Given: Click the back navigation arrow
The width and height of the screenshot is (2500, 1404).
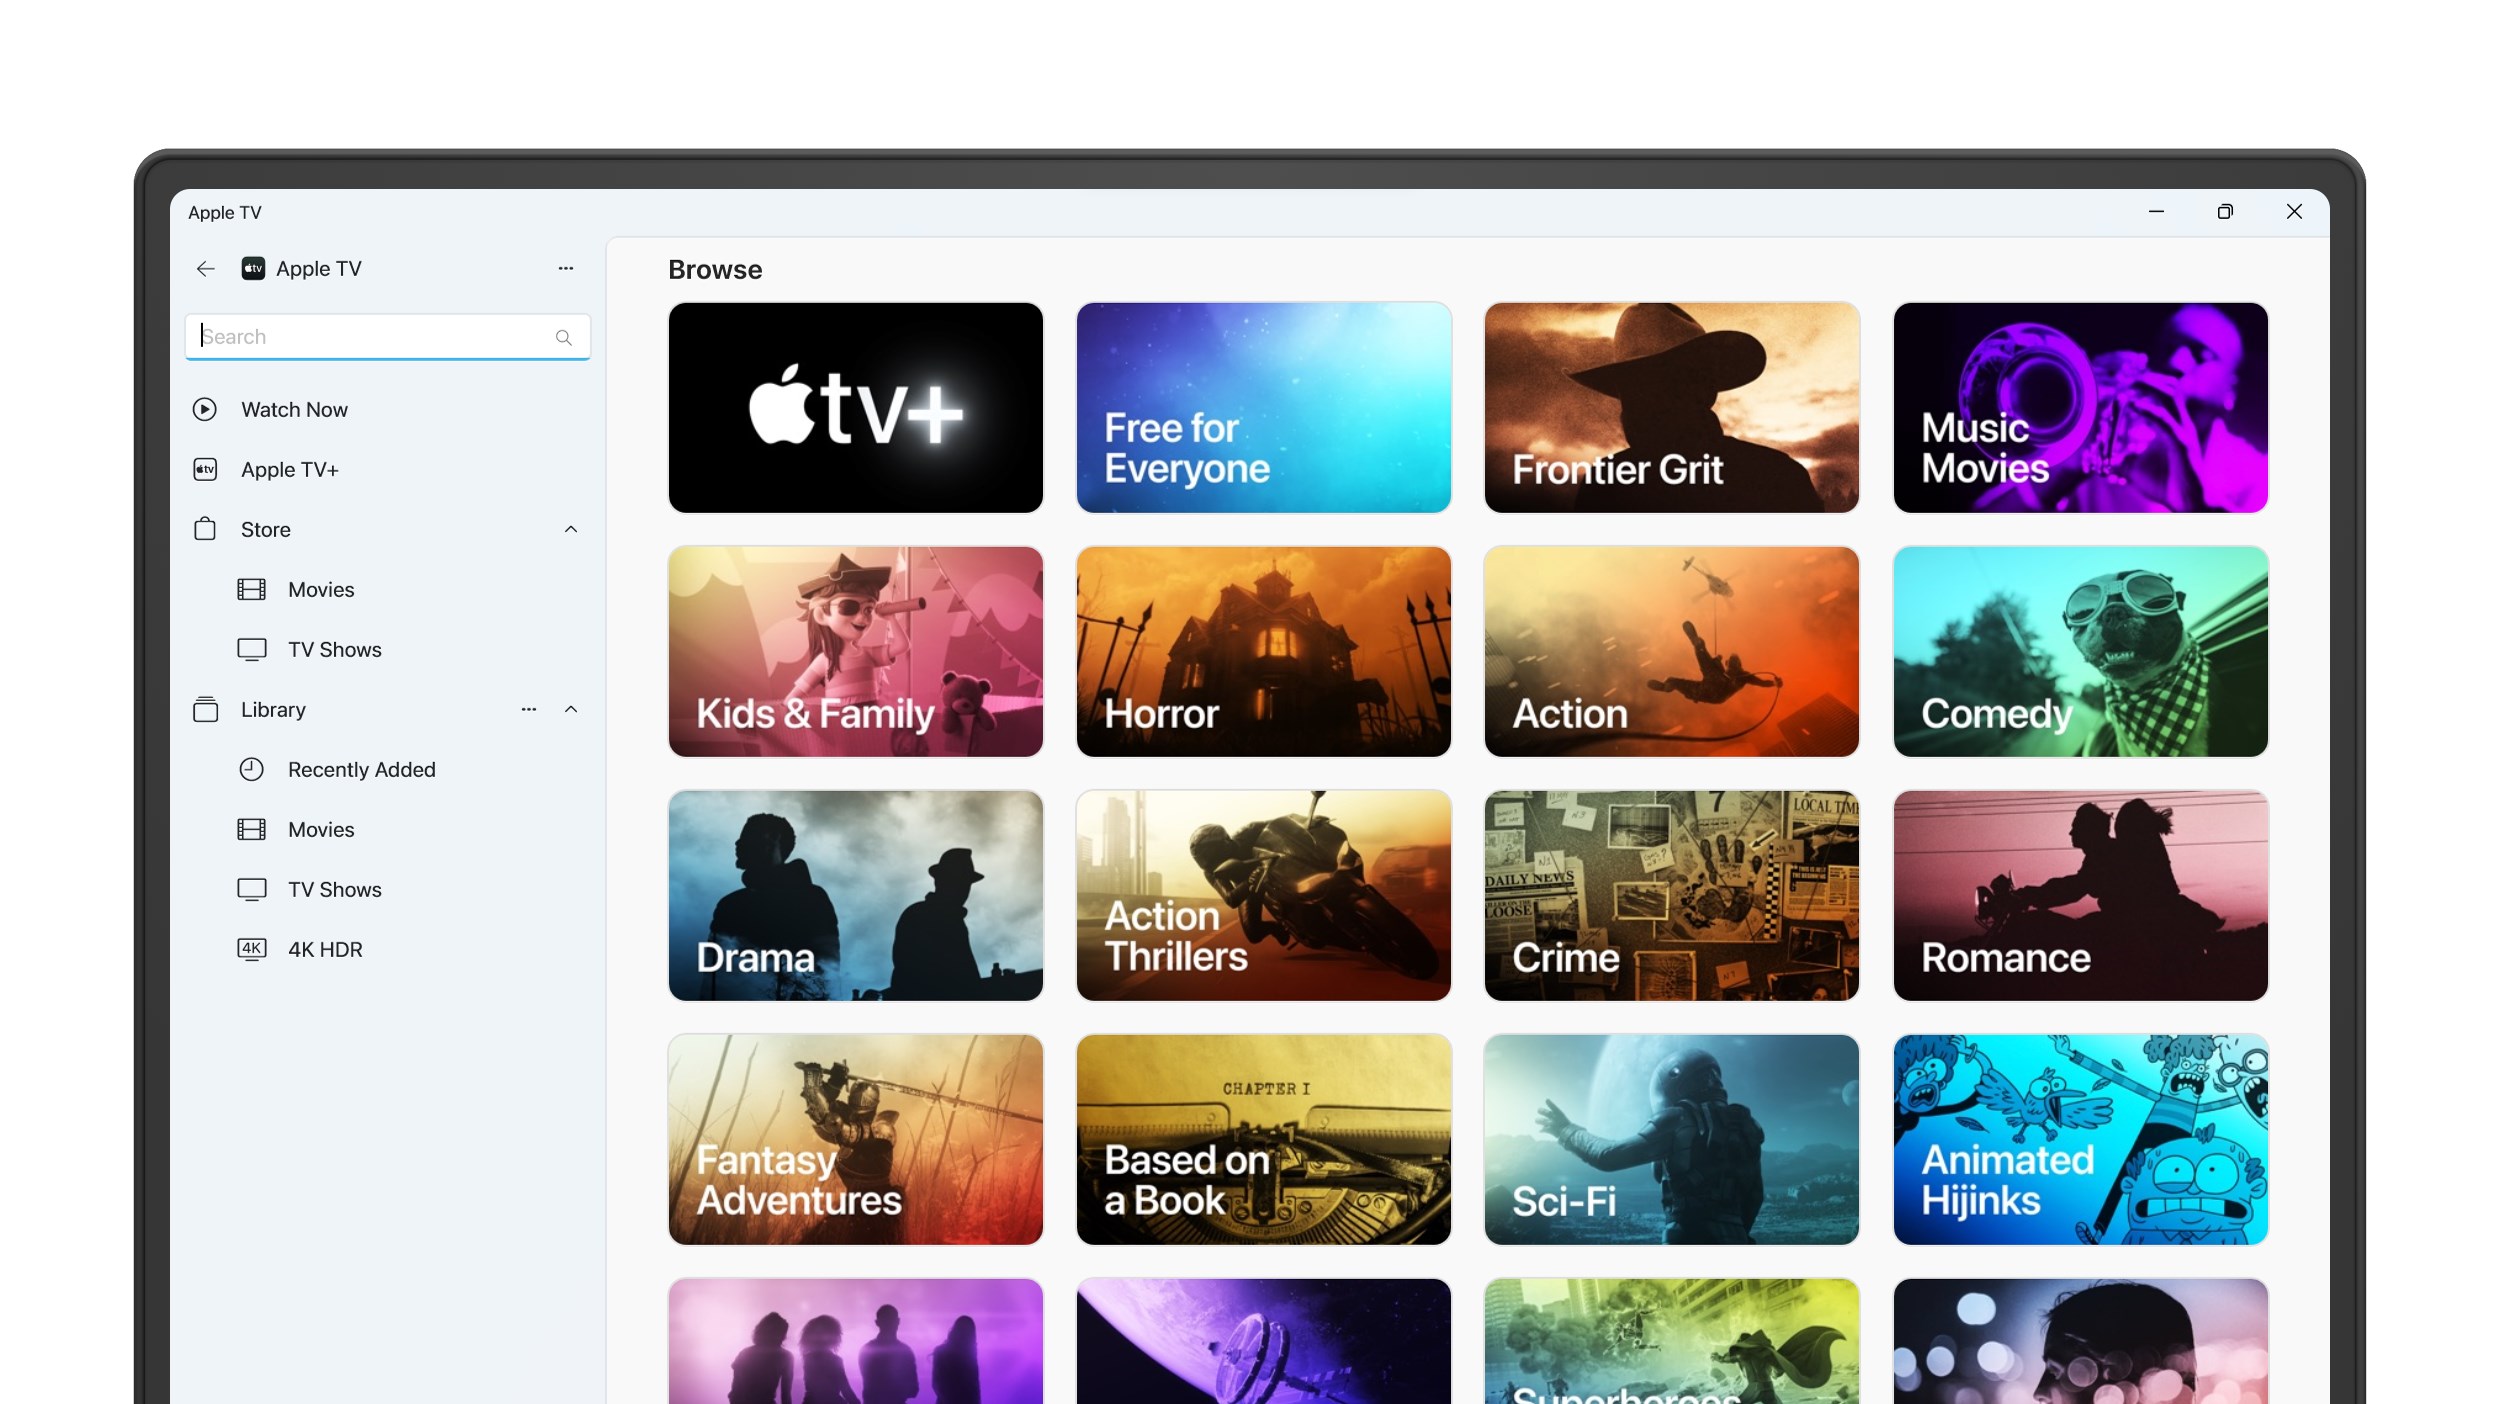Looking at the screenshot, I should 206,268.
